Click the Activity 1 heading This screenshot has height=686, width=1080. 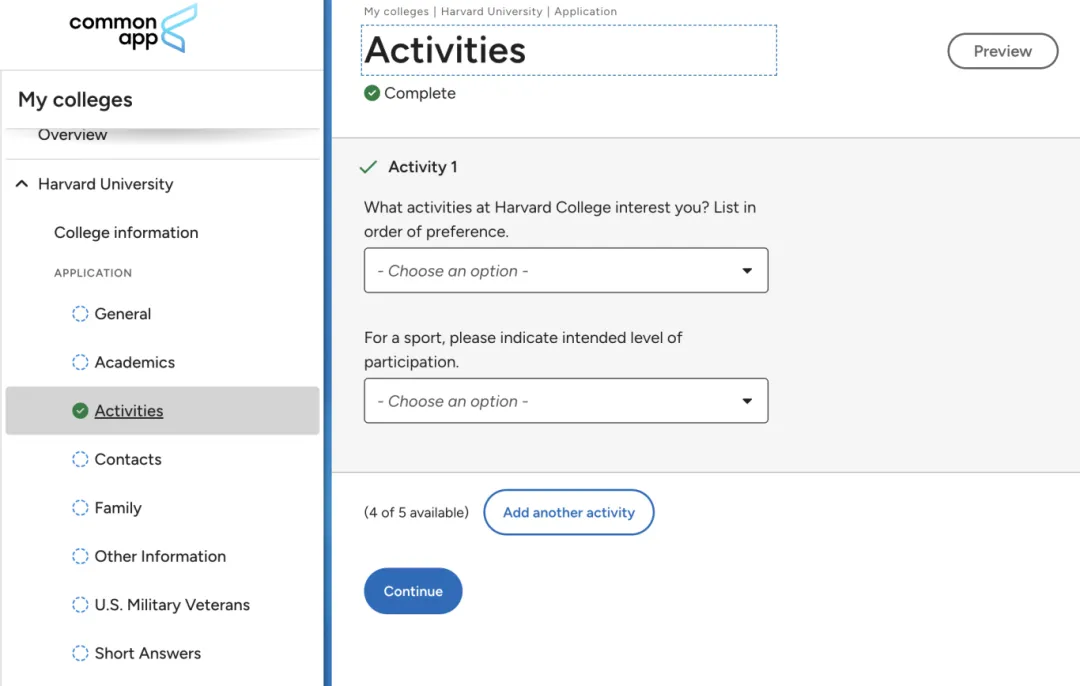(422, 167)
